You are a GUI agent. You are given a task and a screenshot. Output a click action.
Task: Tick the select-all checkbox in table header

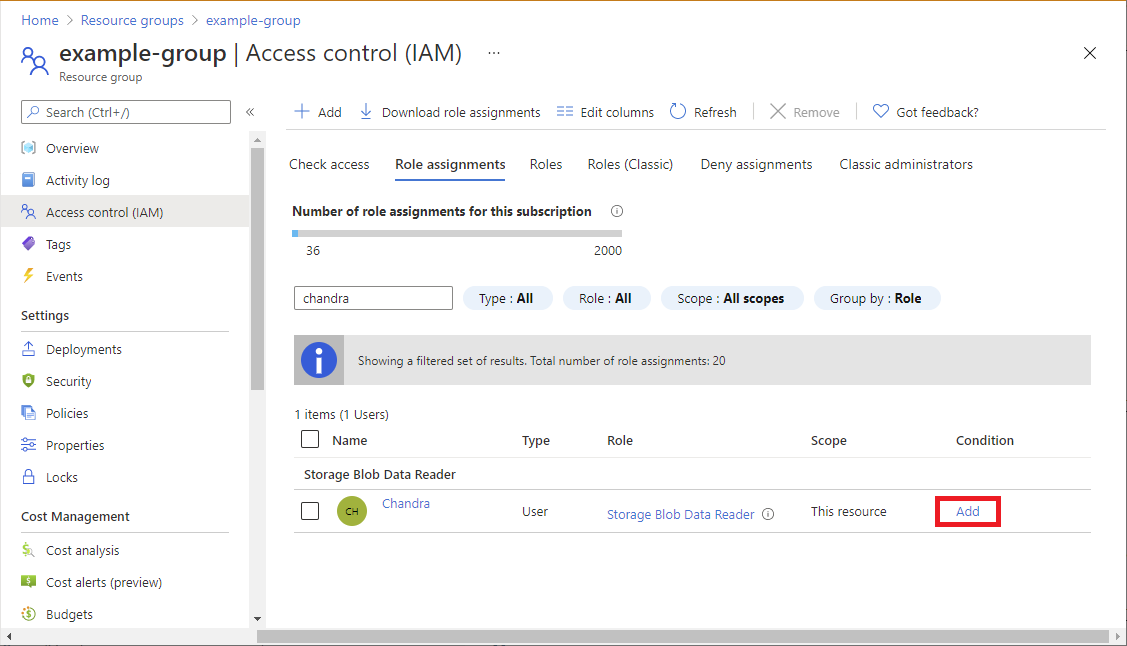pyautogui.click(x=310, y=439)
